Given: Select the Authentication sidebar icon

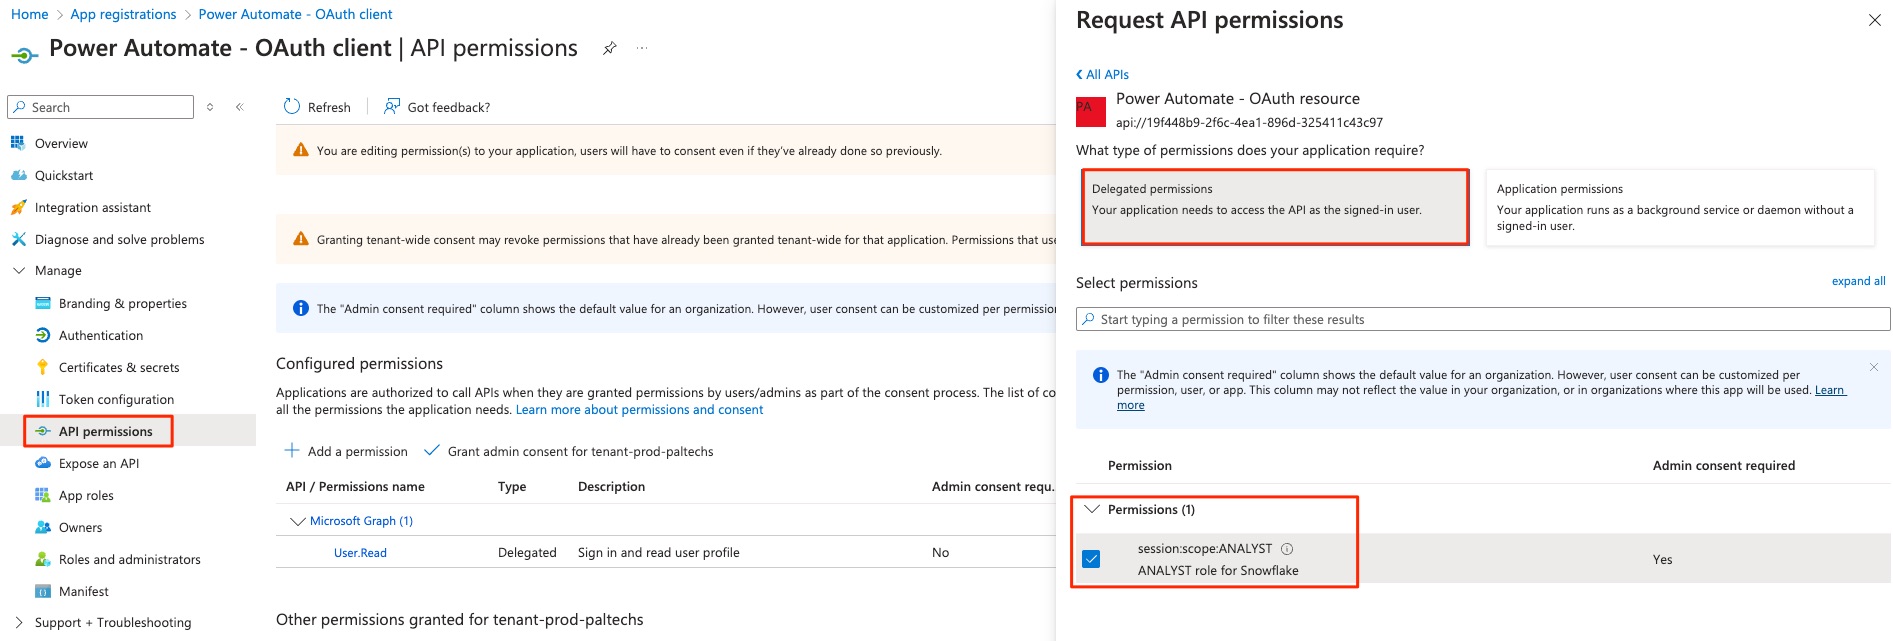Looking at the screenshot, I should pos(41,335).
